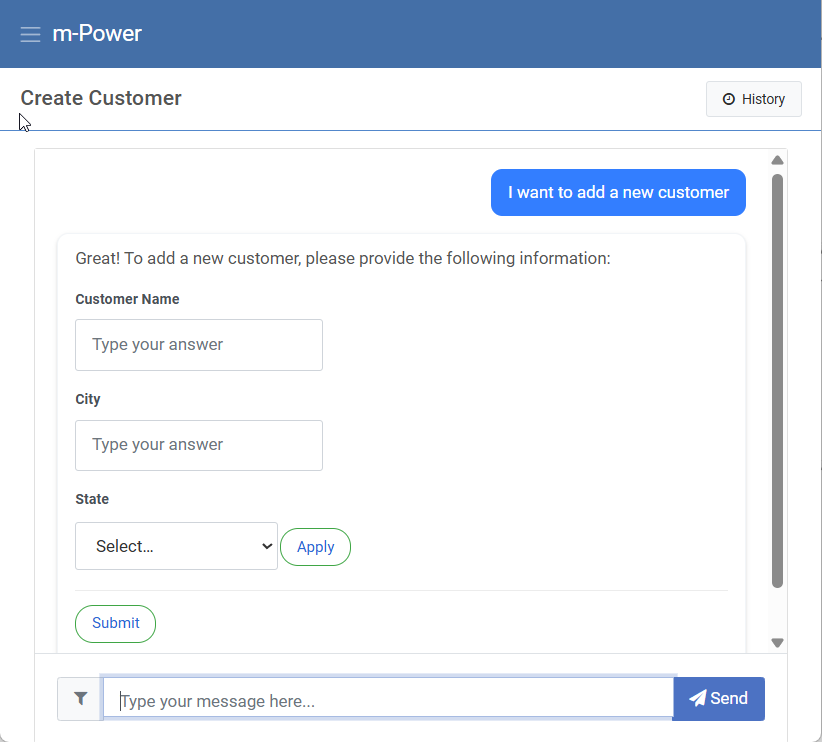Open the hamburger navigation menu
Viewport: 822px width, 742px height.
30,34
